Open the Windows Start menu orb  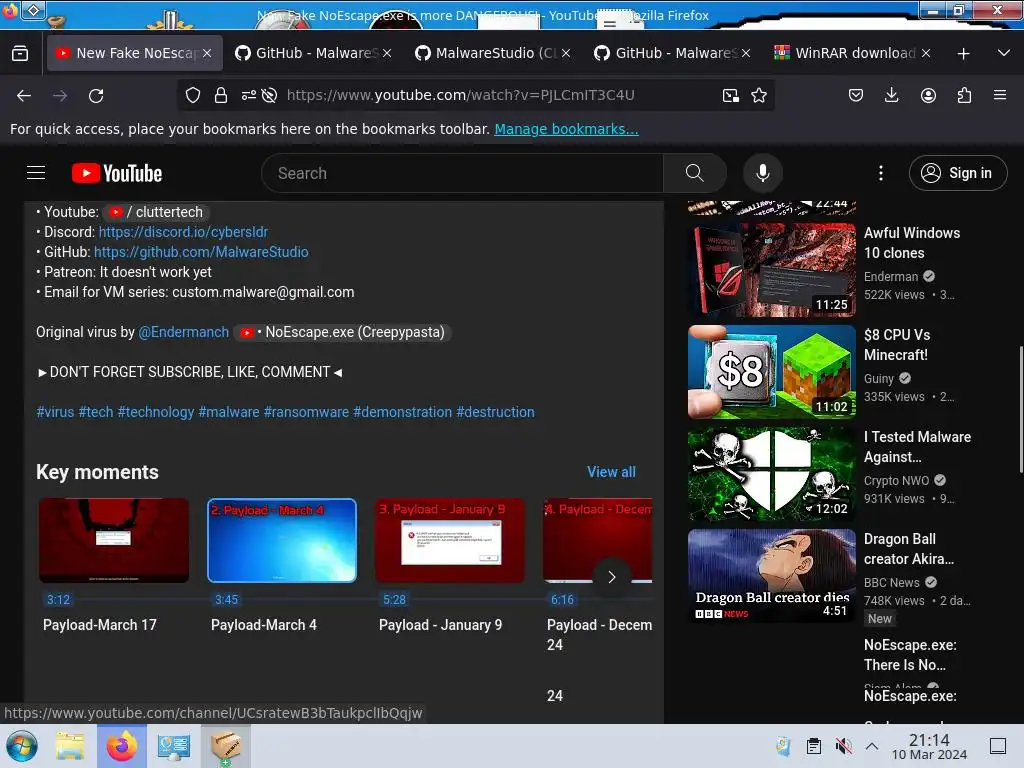coord(22,746)
